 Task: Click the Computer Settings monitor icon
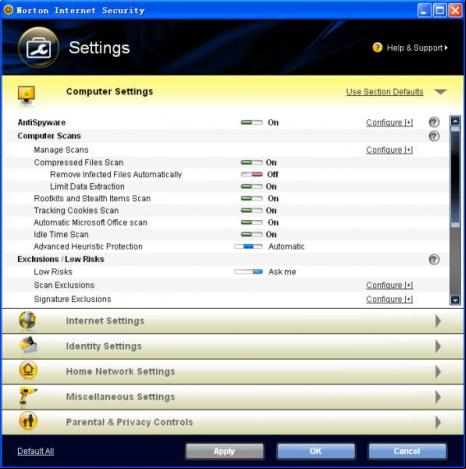click(26, 95)
